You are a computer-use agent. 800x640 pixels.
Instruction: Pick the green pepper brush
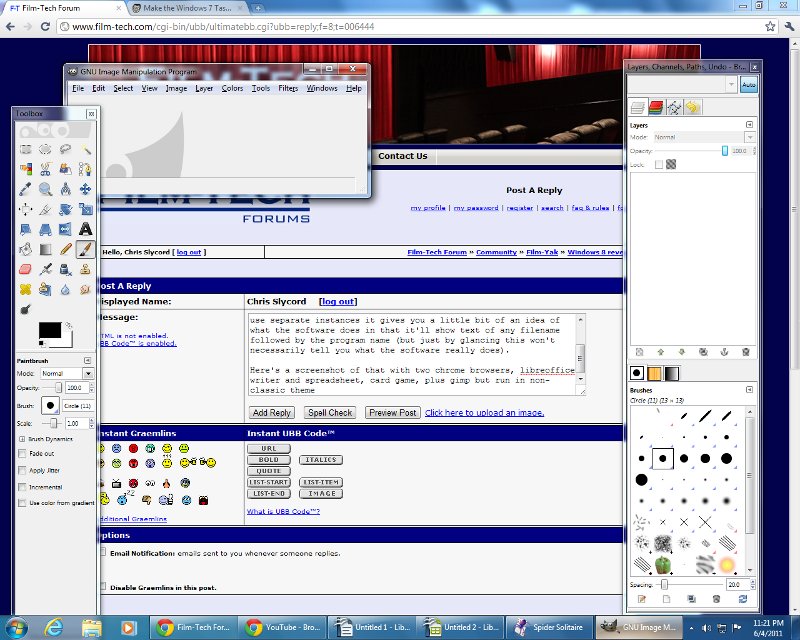point(662,565)
